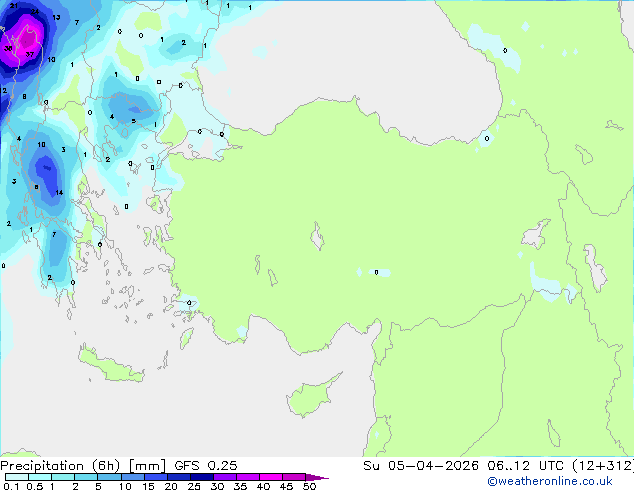Viewport: 634px width, 490px height.
Task: Click the legend scale label 20
Action: click(x=171, y=486)
